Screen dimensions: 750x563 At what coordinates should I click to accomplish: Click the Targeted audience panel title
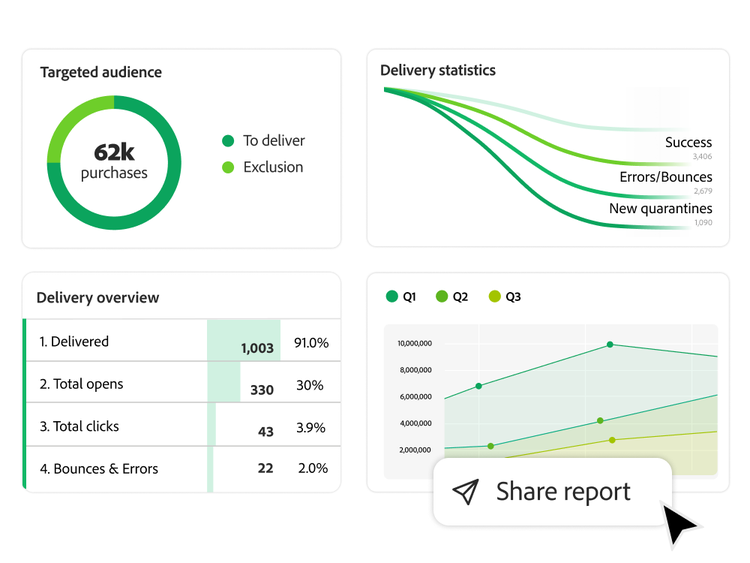[101, 72]
